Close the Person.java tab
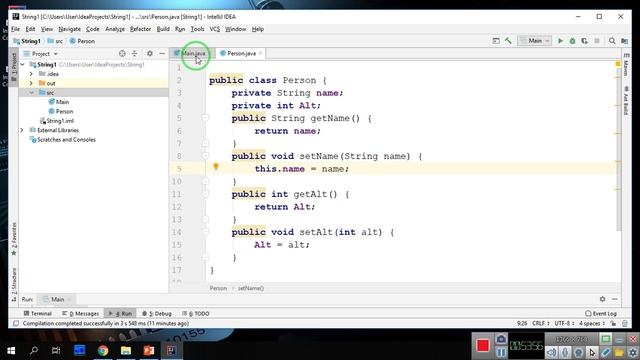This screenshot has width=640, height=360. [260, 53]
